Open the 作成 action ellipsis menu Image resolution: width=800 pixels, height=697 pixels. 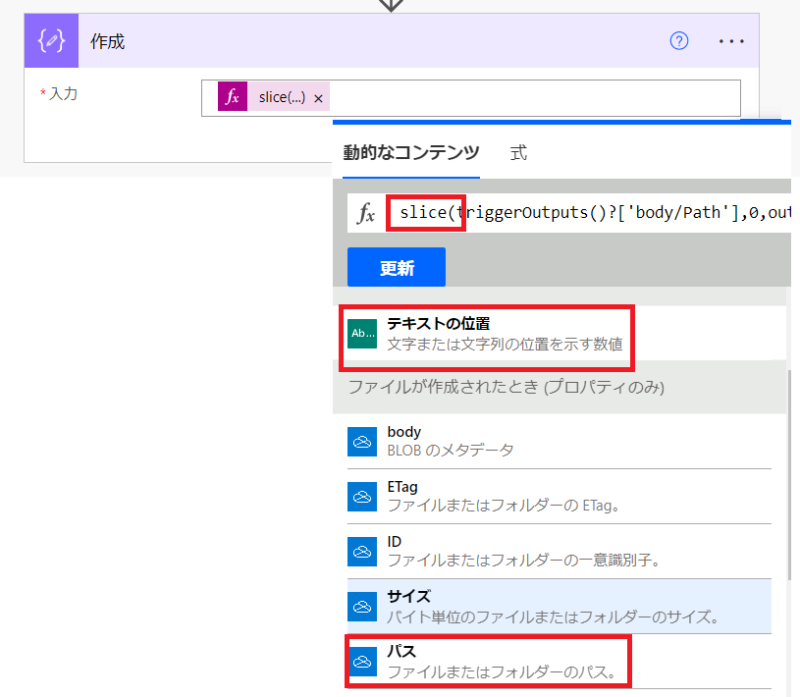tap(732, 41)
